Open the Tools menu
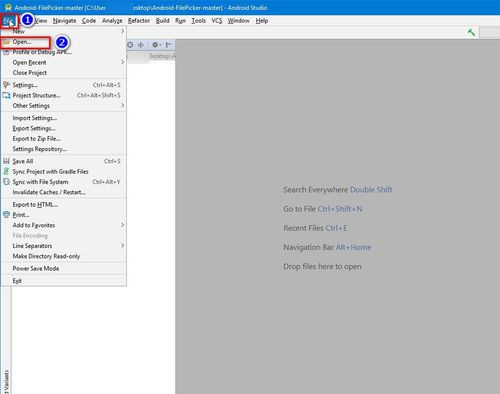The image size is (500, 394). (x=198, y=21)
